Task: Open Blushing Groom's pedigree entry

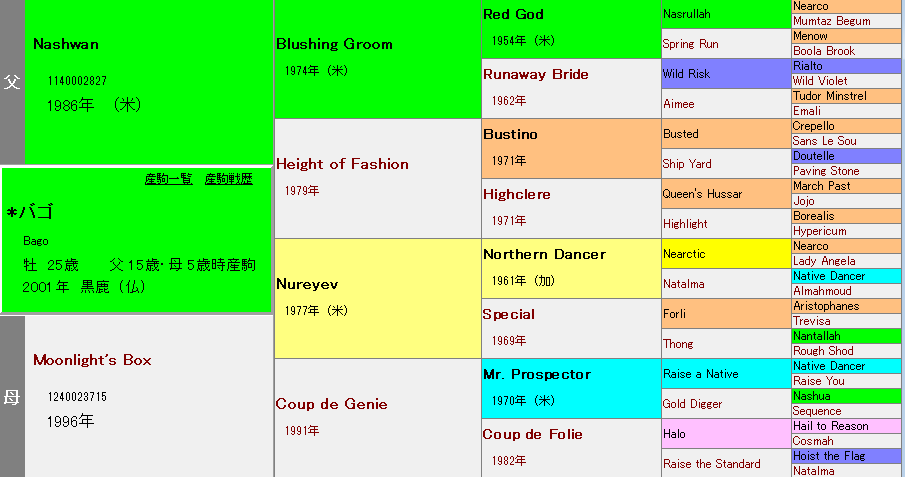Action: click(x=334, y=44)
